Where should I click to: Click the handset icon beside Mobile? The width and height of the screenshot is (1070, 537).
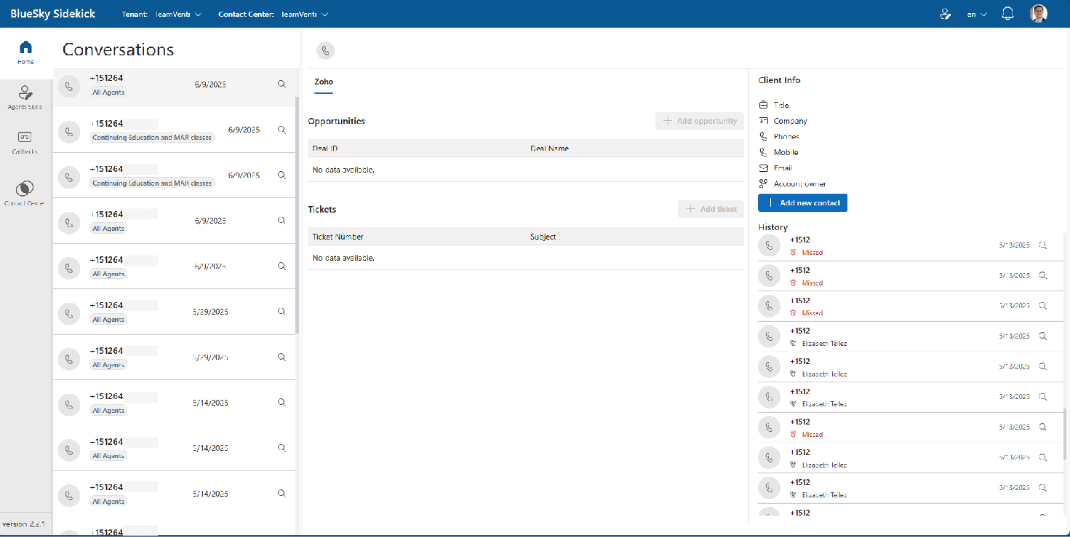point(763,152)
